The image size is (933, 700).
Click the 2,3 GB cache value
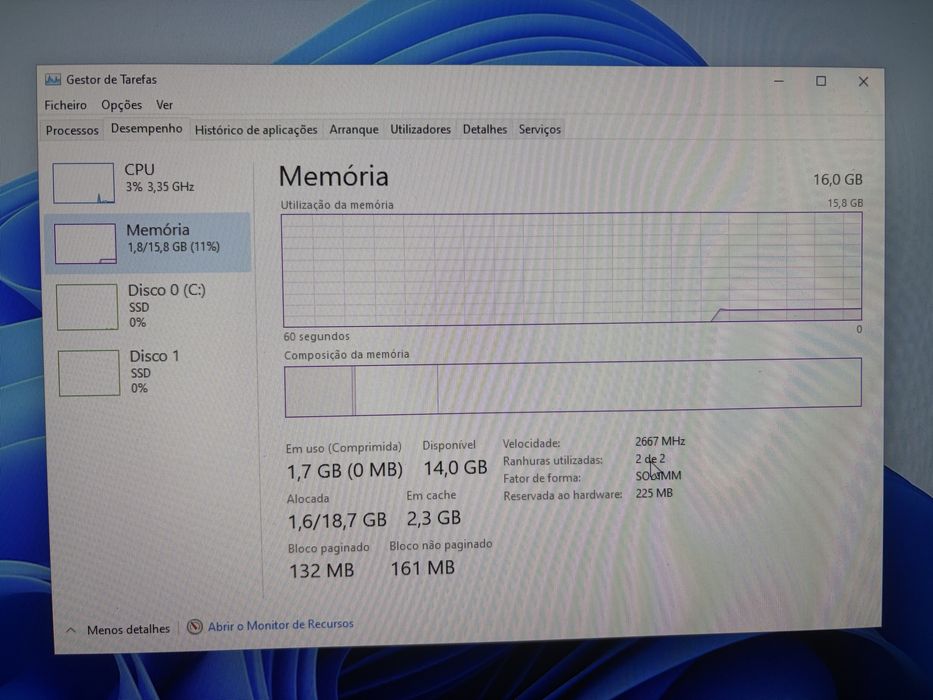pos(434,518)
